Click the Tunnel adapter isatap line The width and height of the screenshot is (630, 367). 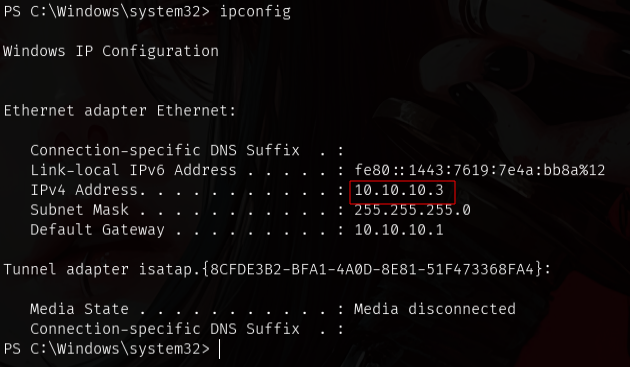click(277, 269)
